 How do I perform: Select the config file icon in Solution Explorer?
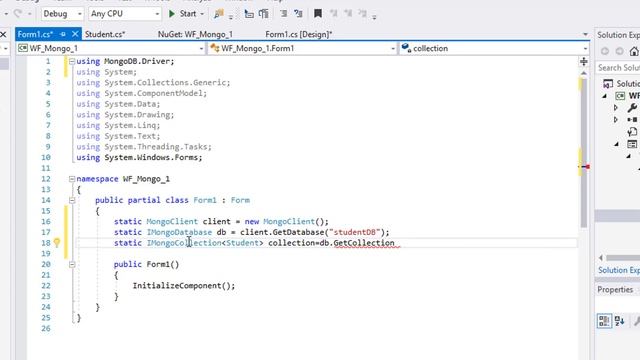pos(632,132)
